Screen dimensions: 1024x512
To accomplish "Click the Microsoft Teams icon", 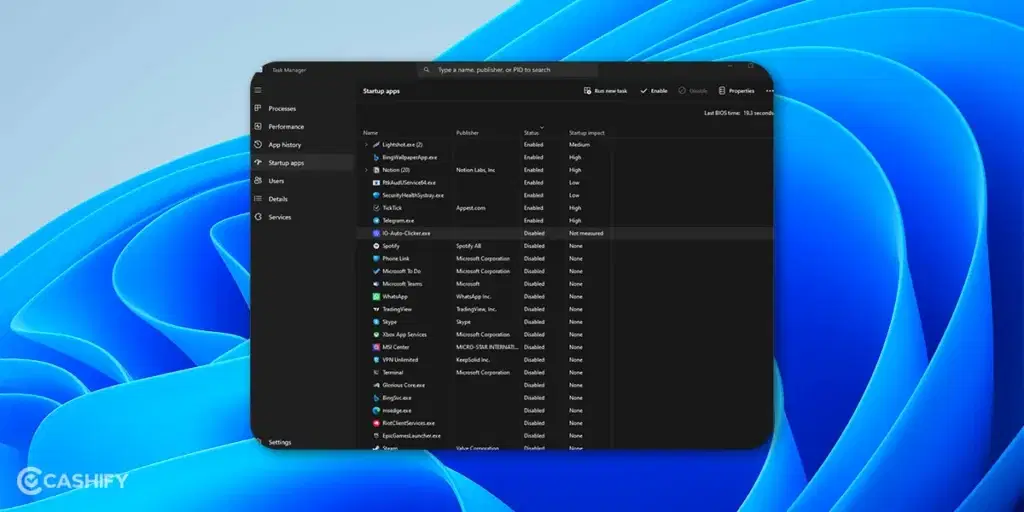I will [x=376, y=284].
